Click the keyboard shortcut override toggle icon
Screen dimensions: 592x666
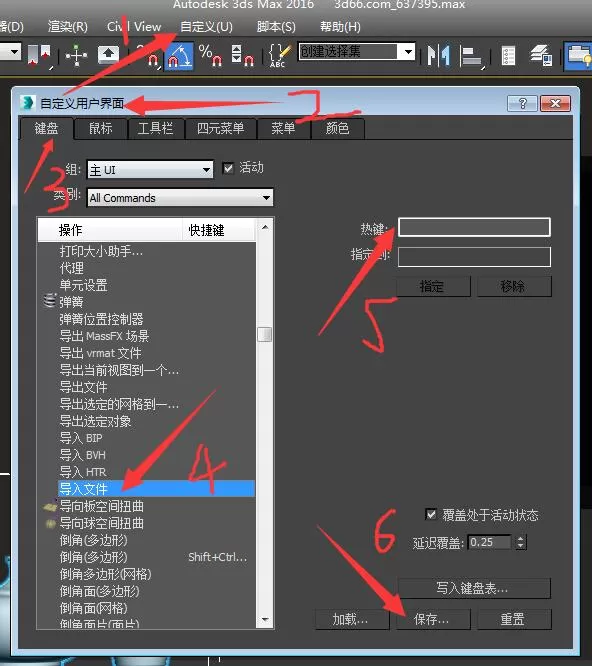pyautogui.click(x=108, y=55)
